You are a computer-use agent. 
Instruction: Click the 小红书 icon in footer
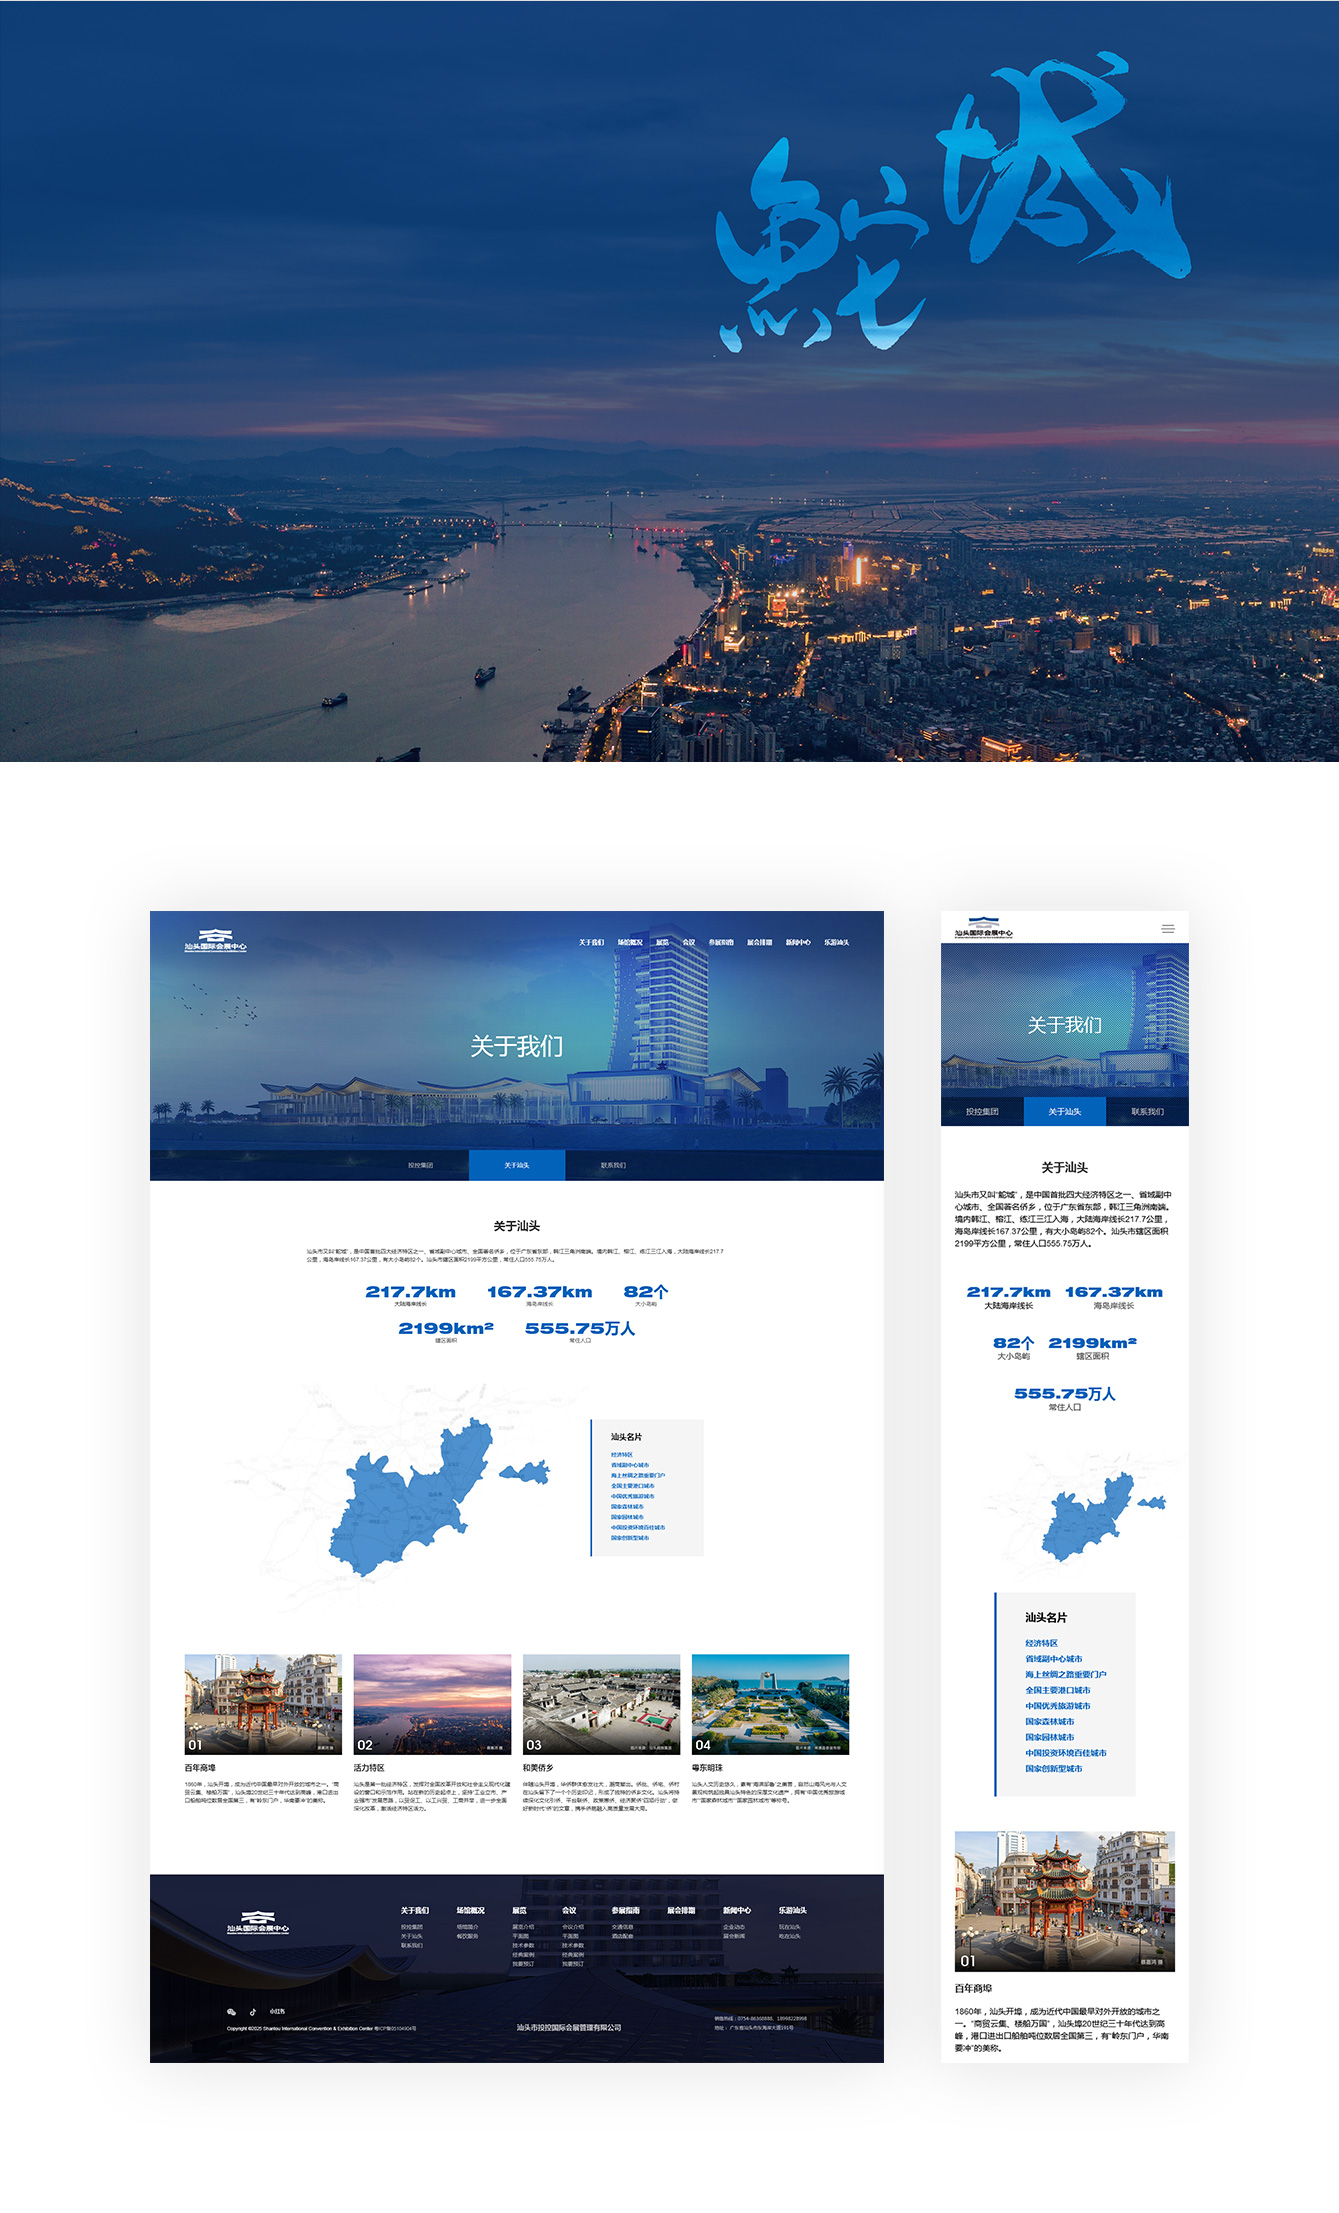[277, 2011]
